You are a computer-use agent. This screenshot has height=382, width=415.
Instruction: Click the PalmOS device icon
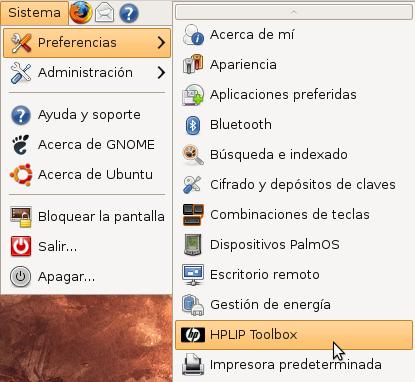pos(193,245)
